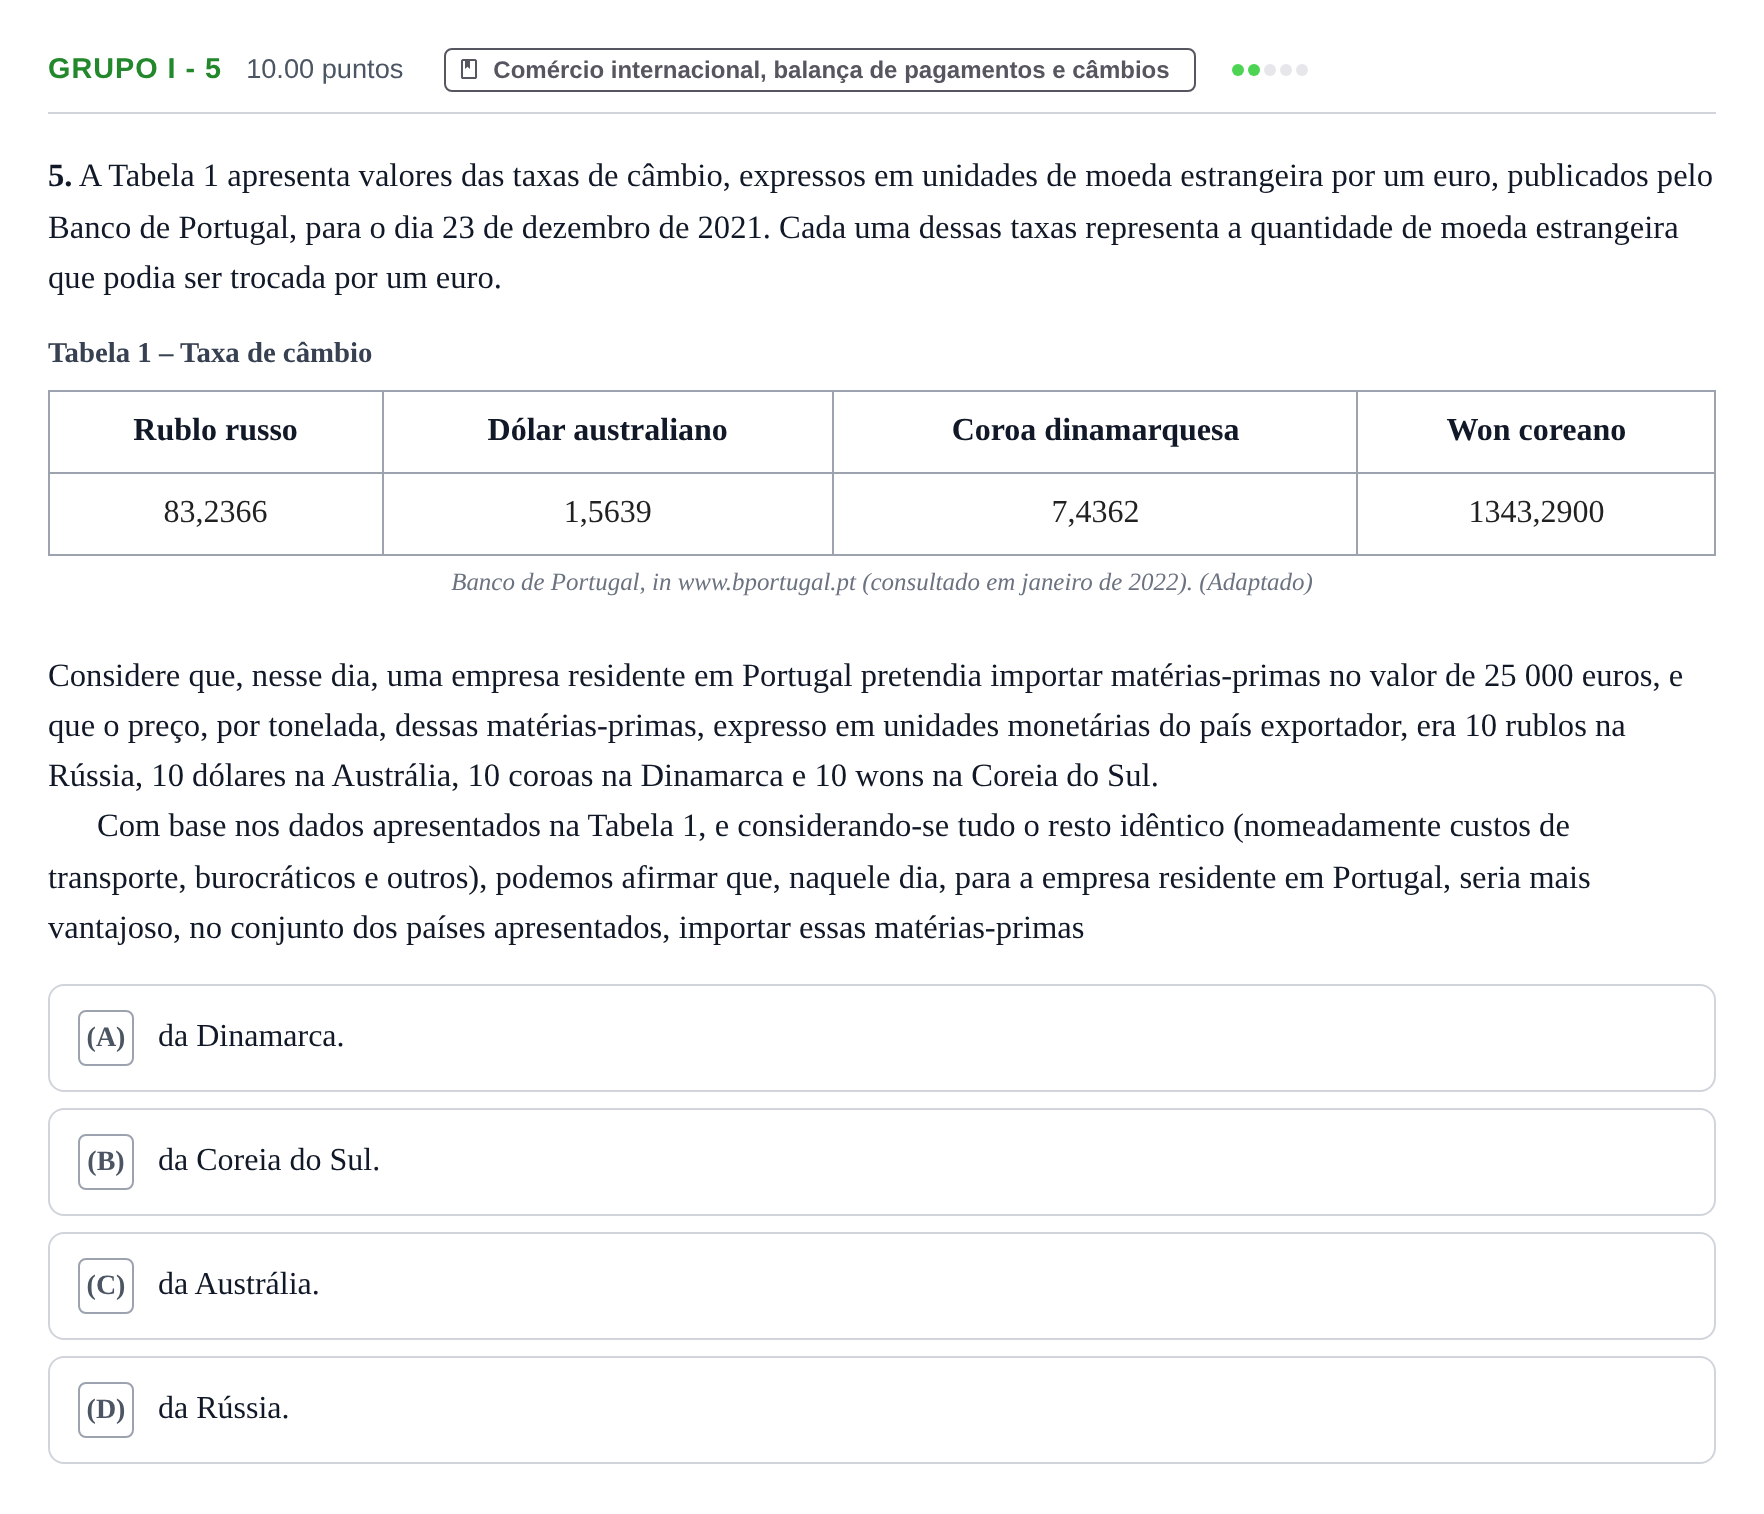Select answer option da Dinamarca
Screen dimensions: 1764x1514
881,1038
